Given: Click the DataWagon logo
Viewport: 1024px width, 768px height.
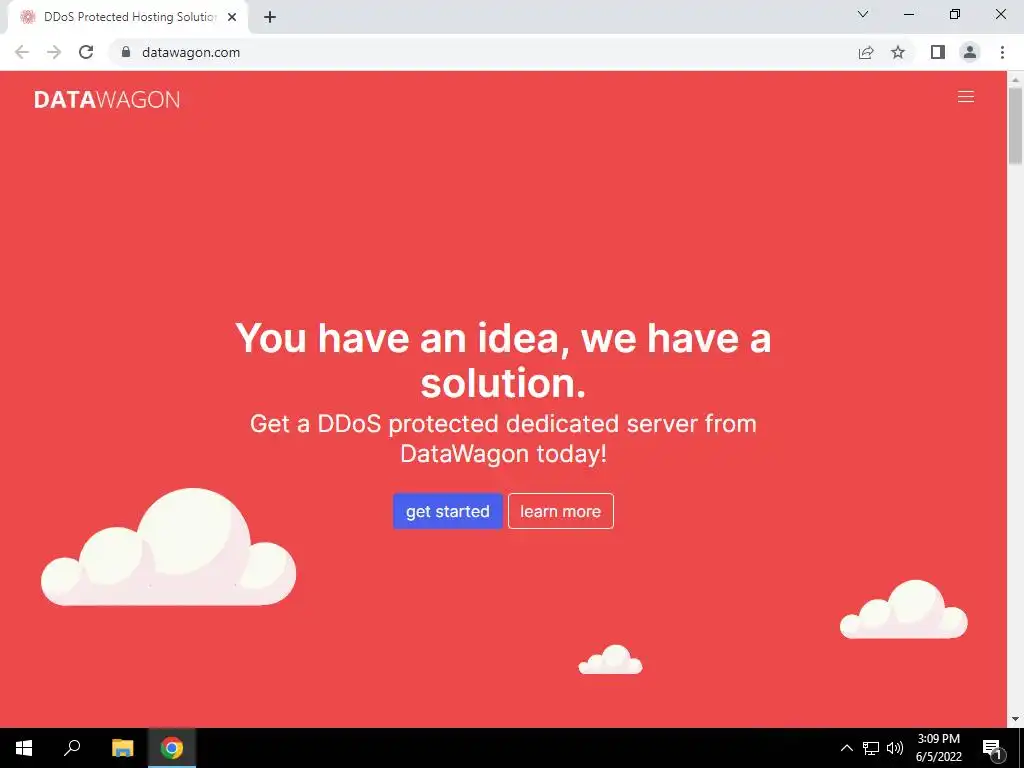Looking at the screenshot, I should pos(107,99).
